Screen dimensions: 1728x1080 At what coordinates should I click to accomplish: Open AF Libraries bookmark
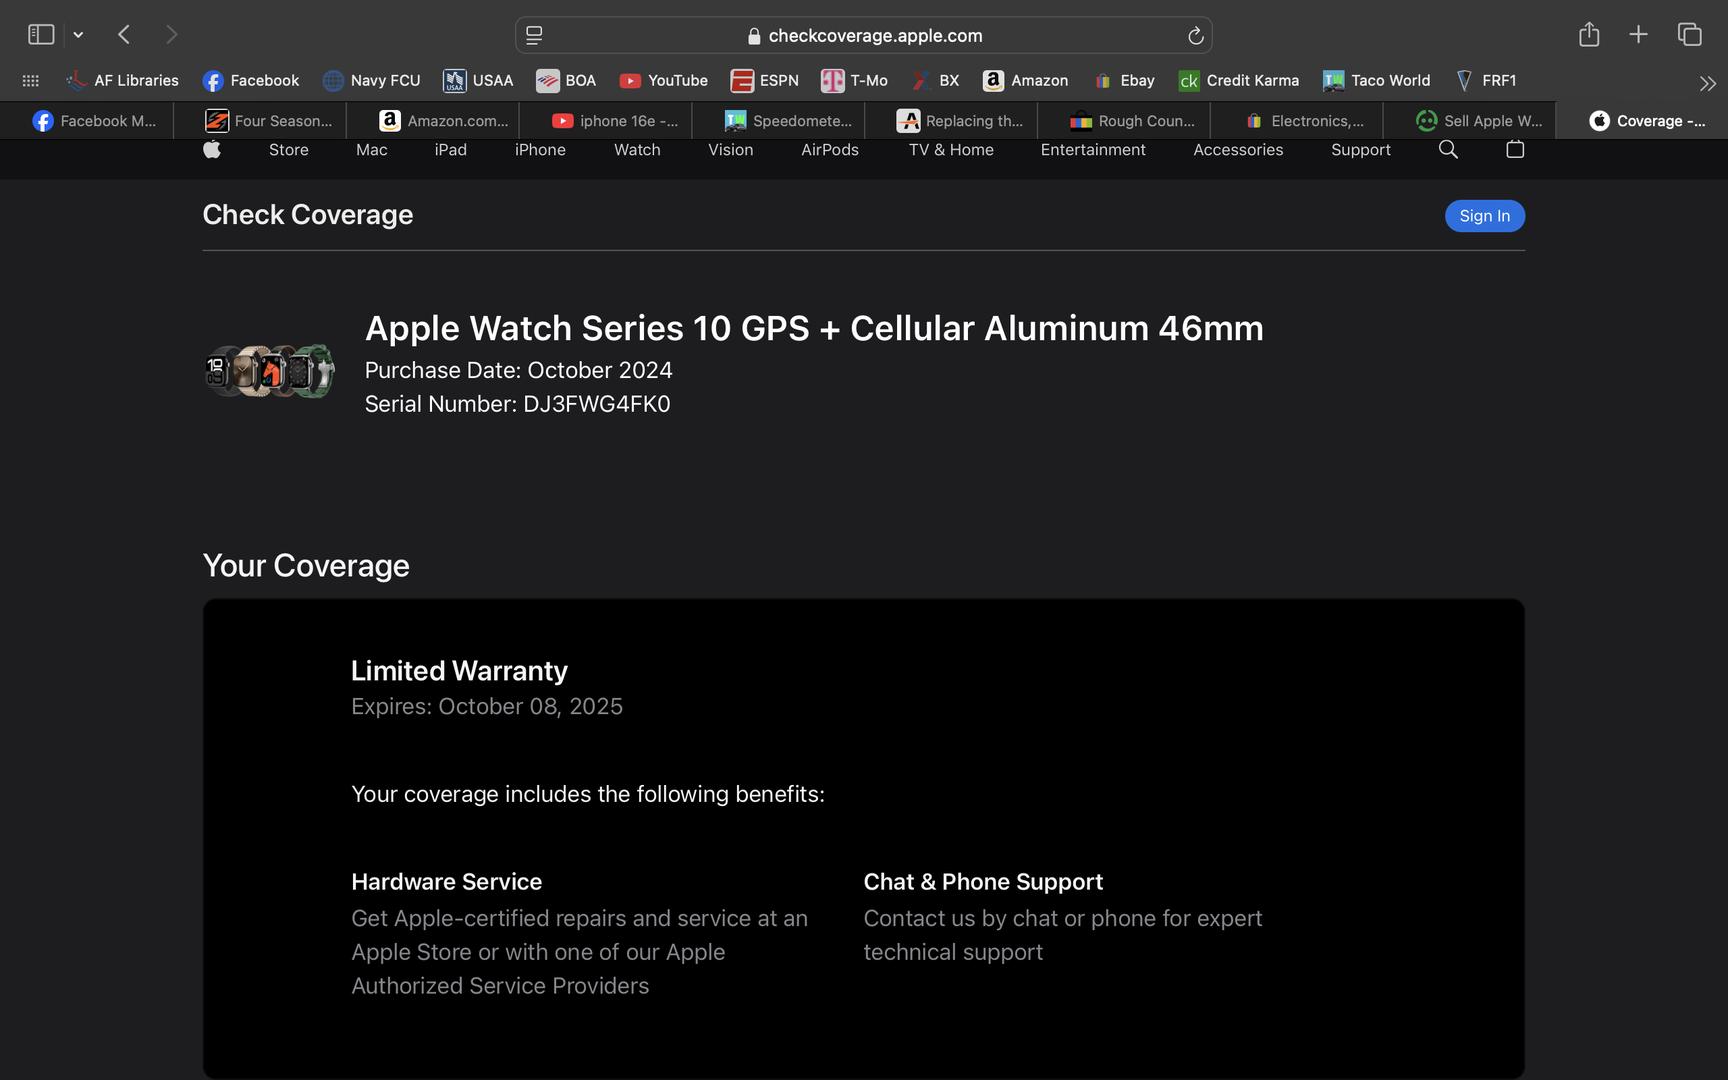pyautogui.click(x=122, y=81)
